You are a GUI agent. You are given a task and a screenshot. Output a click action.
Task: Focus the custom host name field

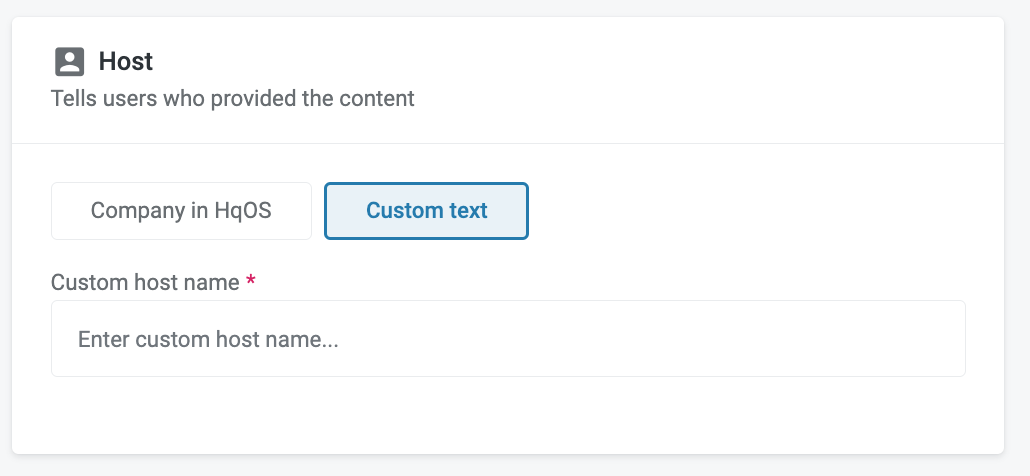(x=508, y=339)
